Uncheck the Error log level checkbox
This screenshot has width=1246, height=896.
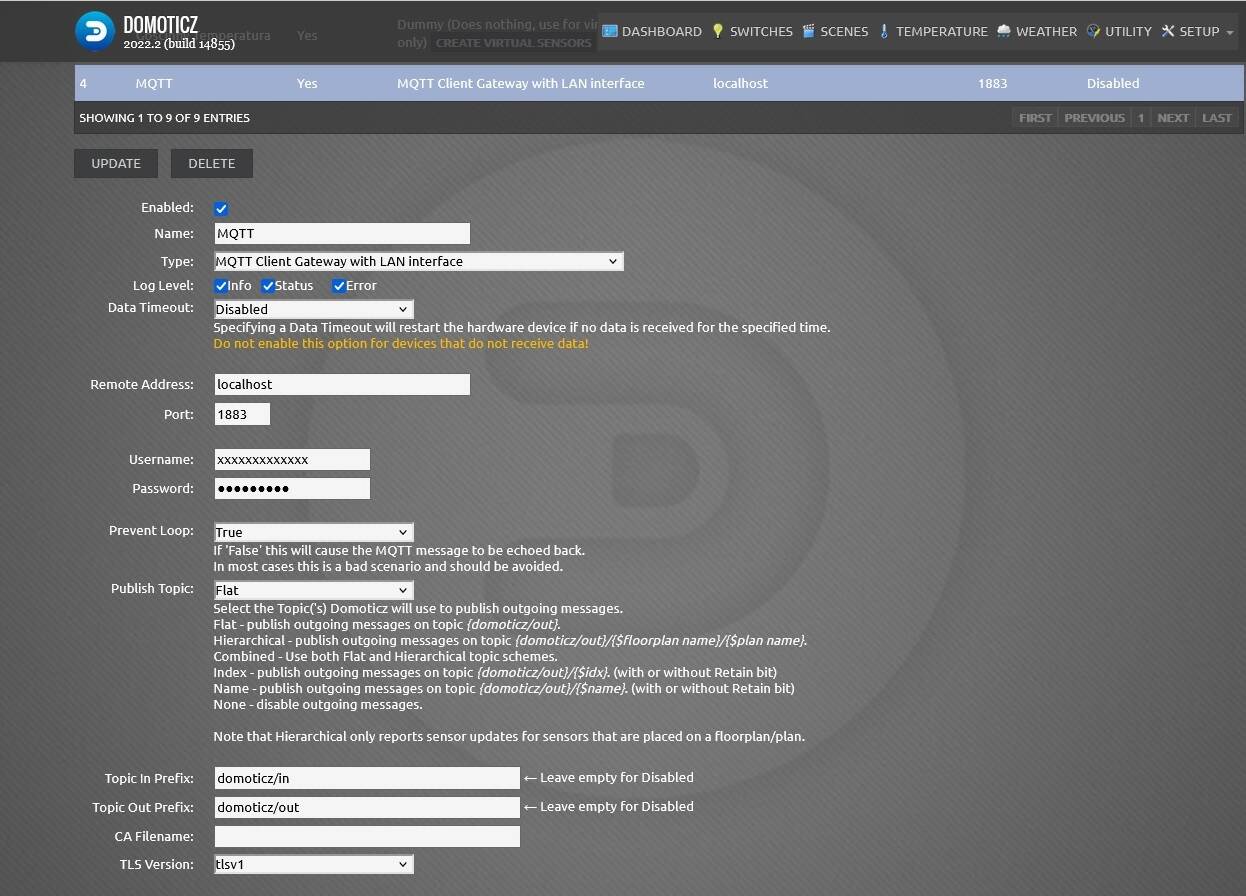(339, 286)
